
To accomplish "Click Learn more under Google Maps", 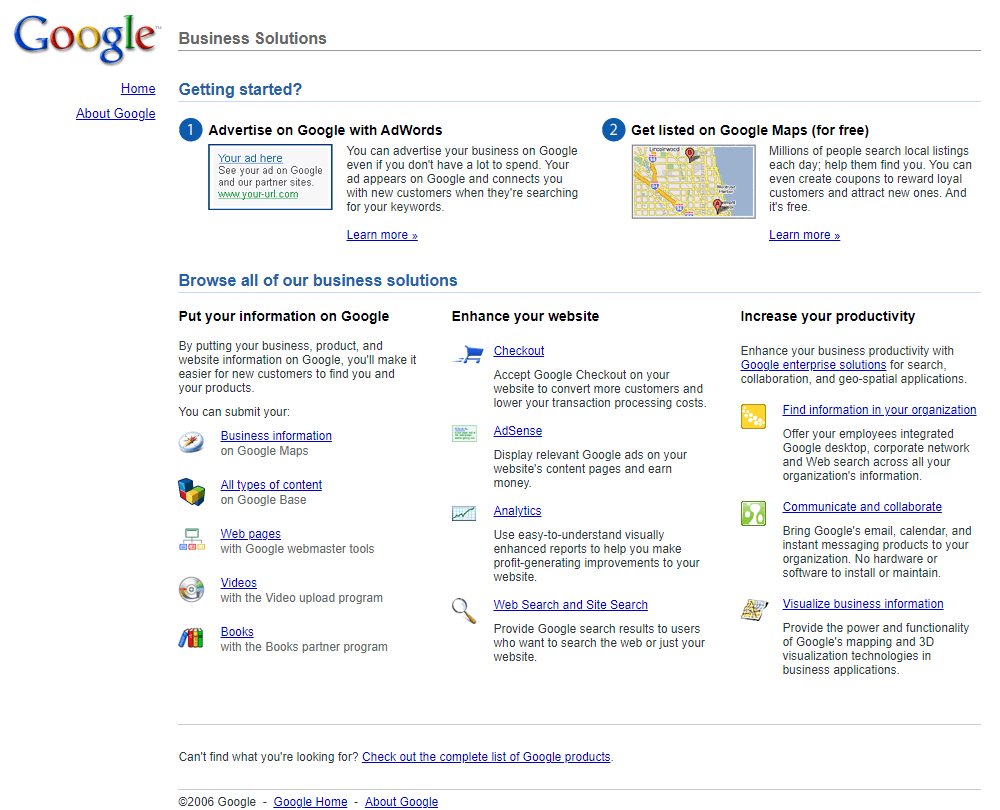I will pyautogui.click(x=804, y=235).
